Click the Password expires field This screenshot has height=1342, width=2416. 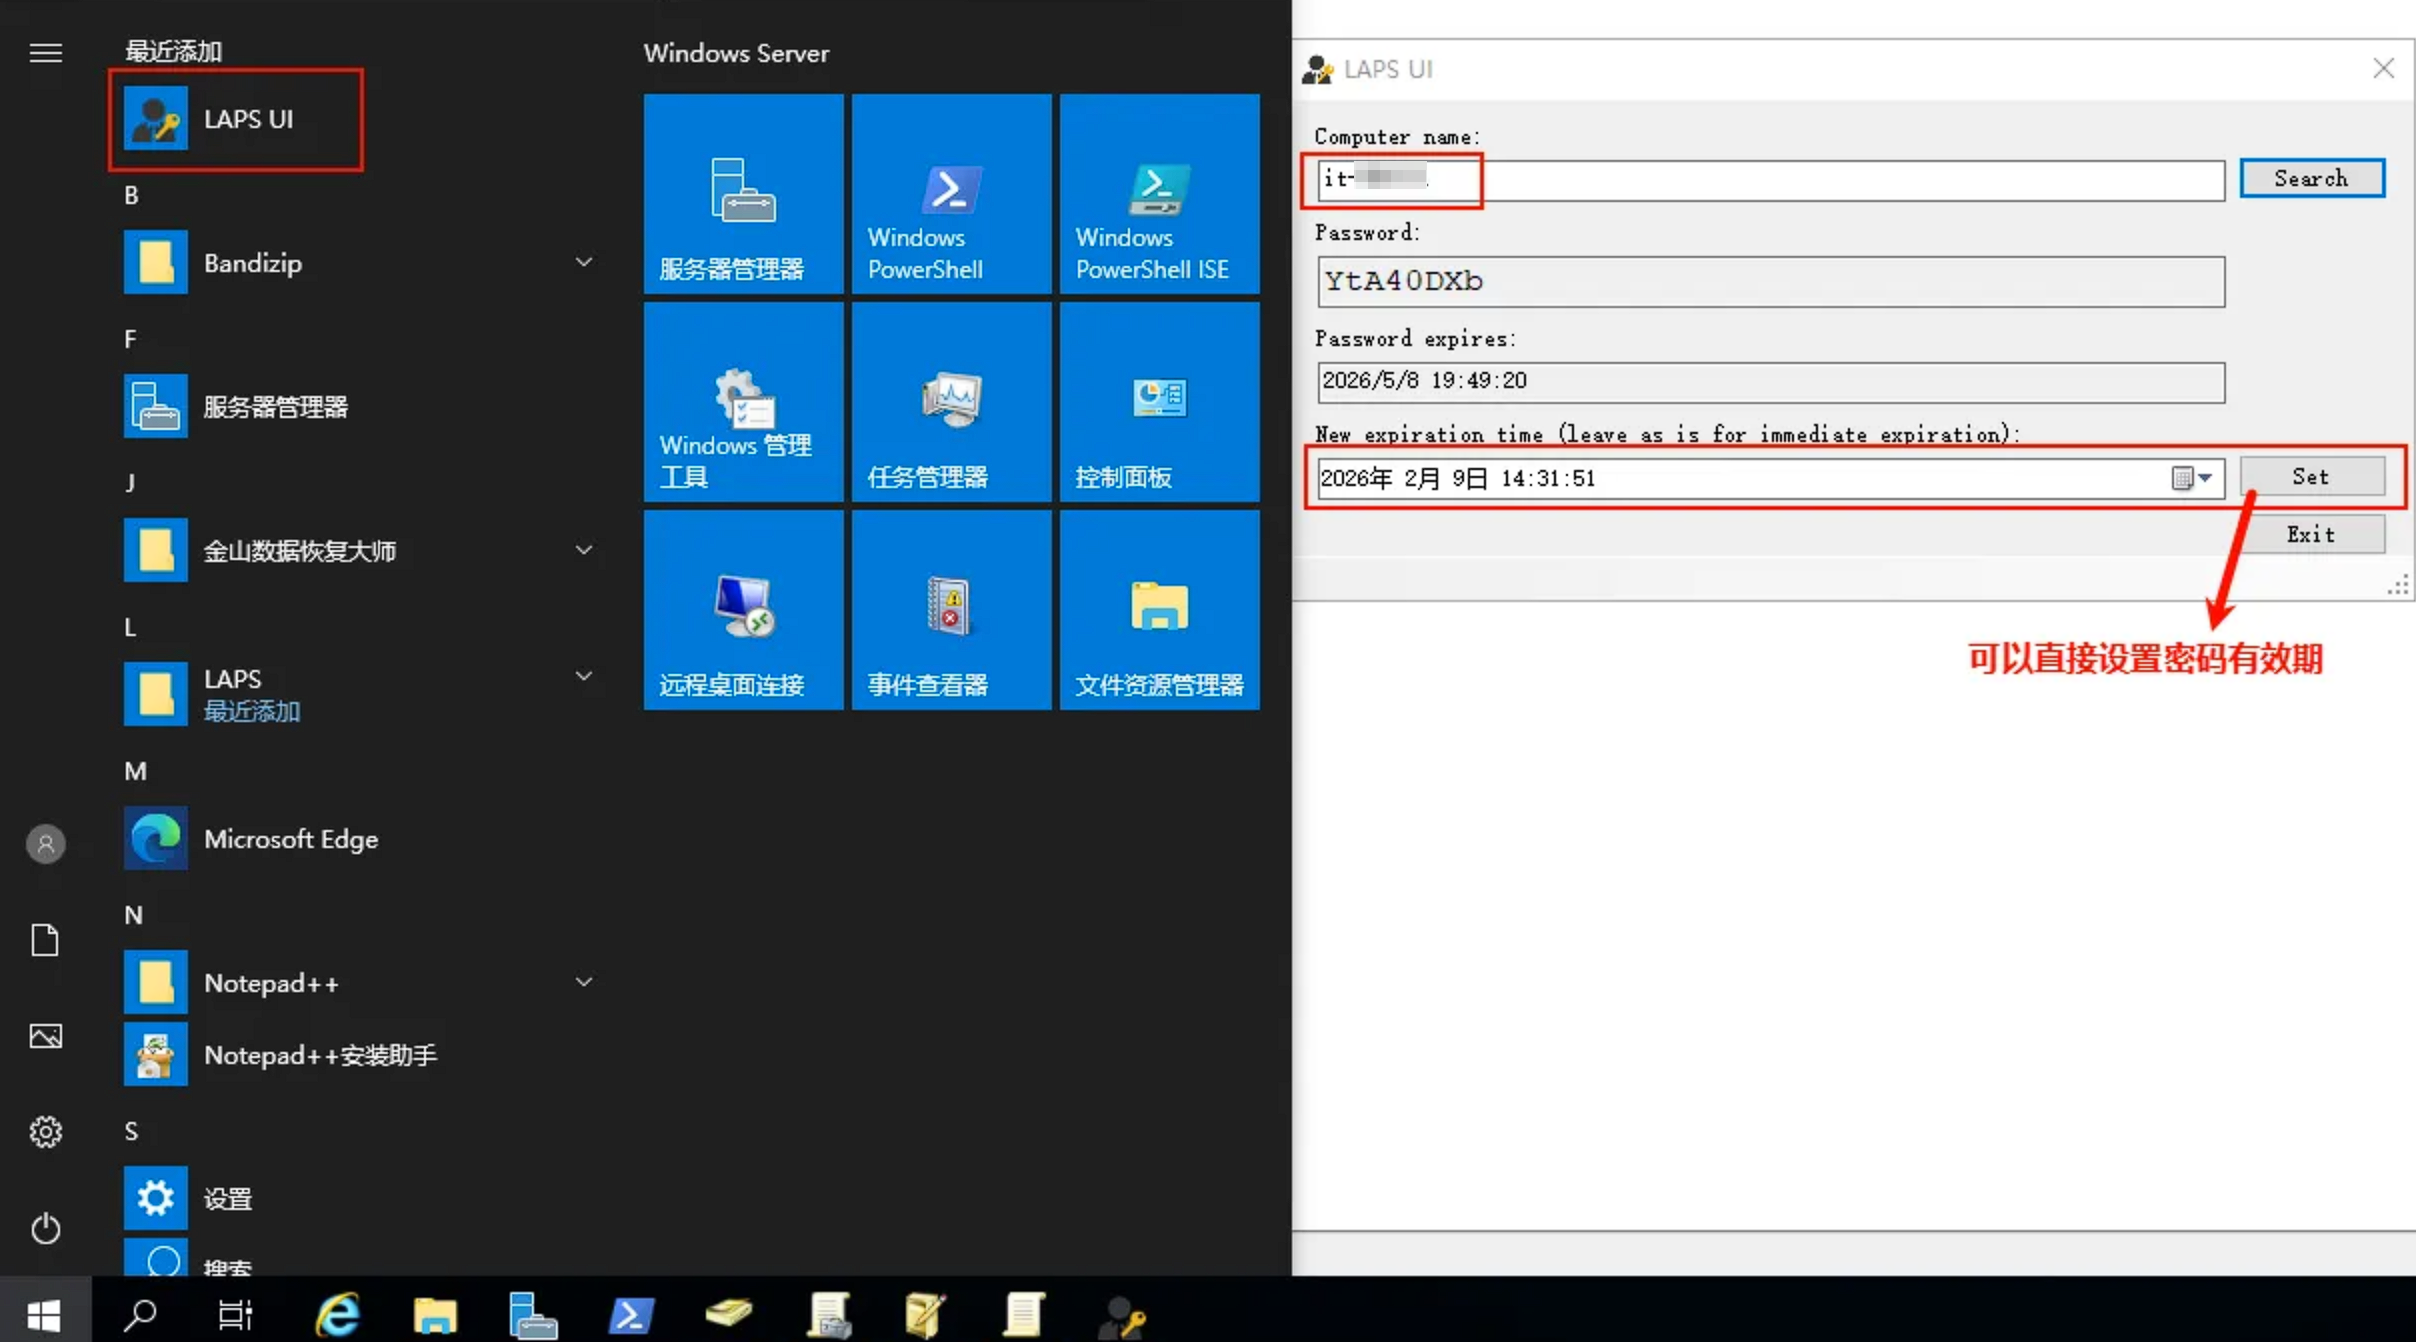[1771, 382]
